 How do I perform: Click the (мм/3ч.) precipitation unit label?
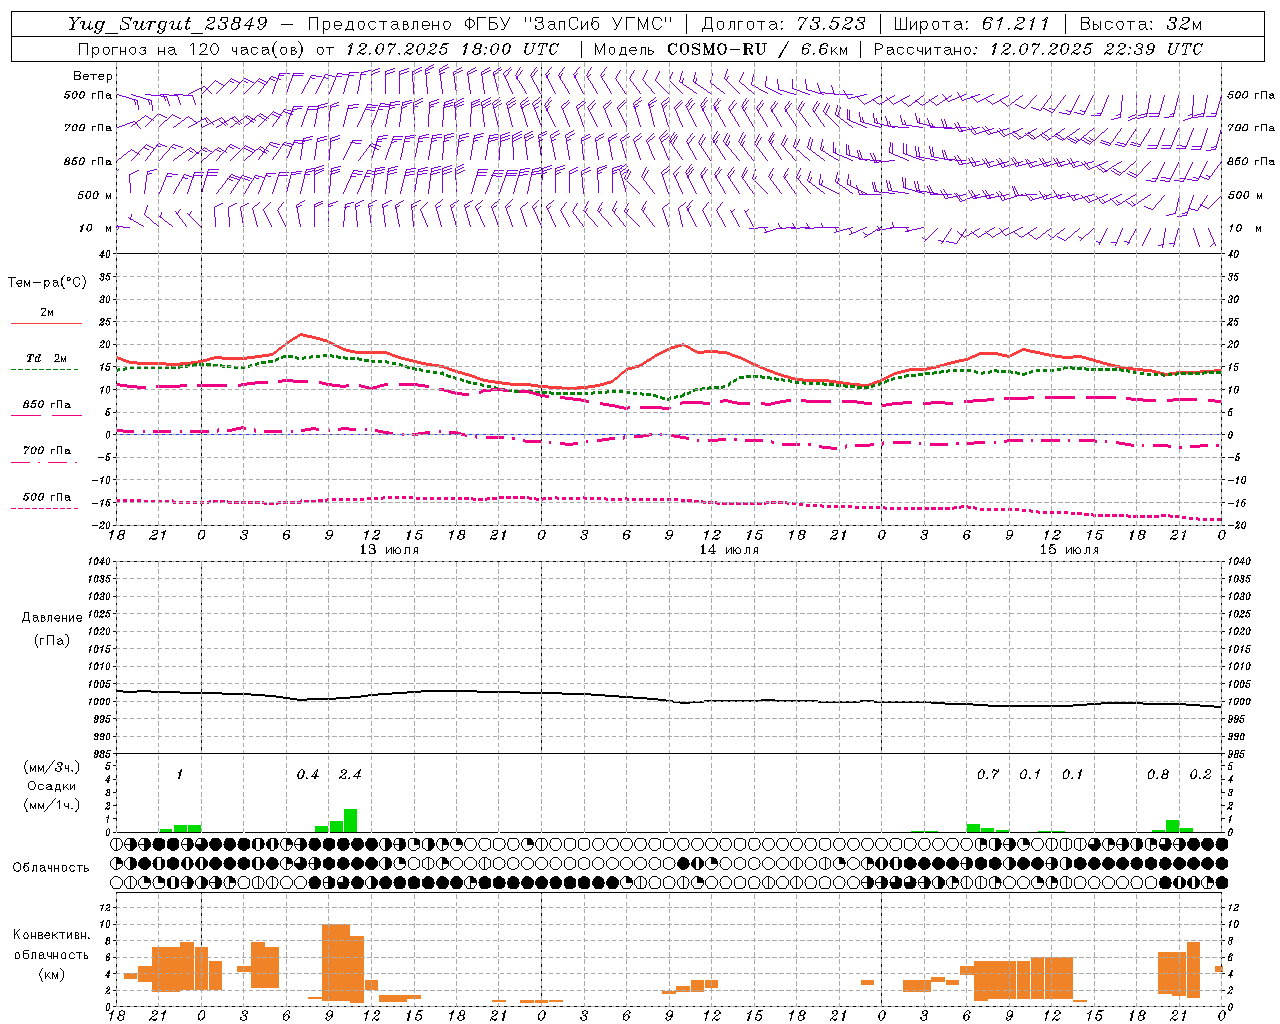(51, 767)
